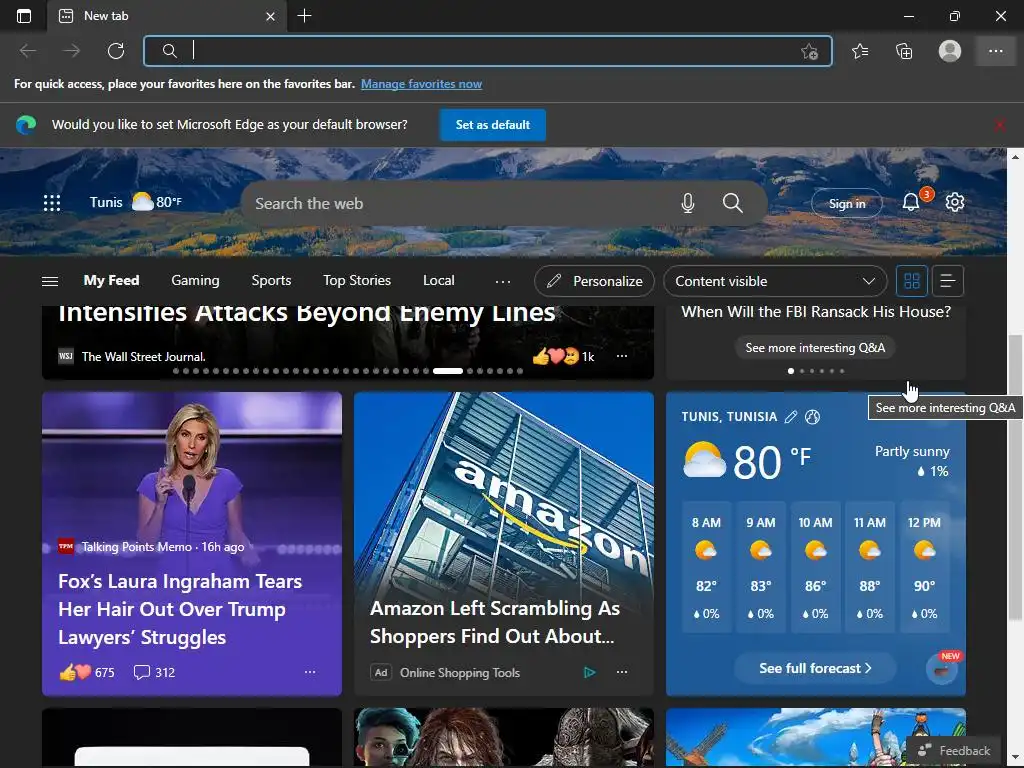Open the 12 PM hourly forecast
This screenshot has width=1024, height=768.
click(x=924, y=567)
